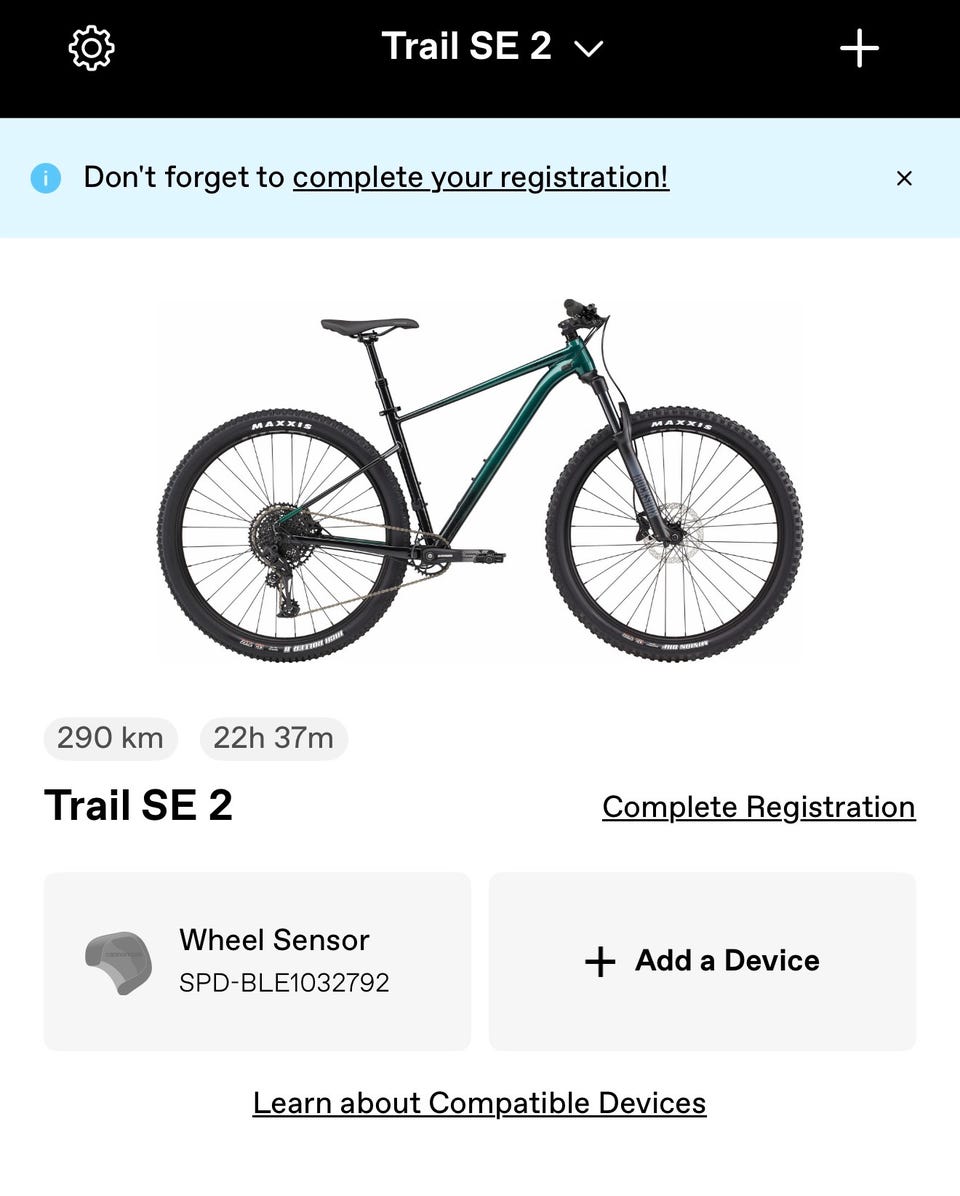
Task: Select the 290 km distance badge
Action: coord(110,739)
